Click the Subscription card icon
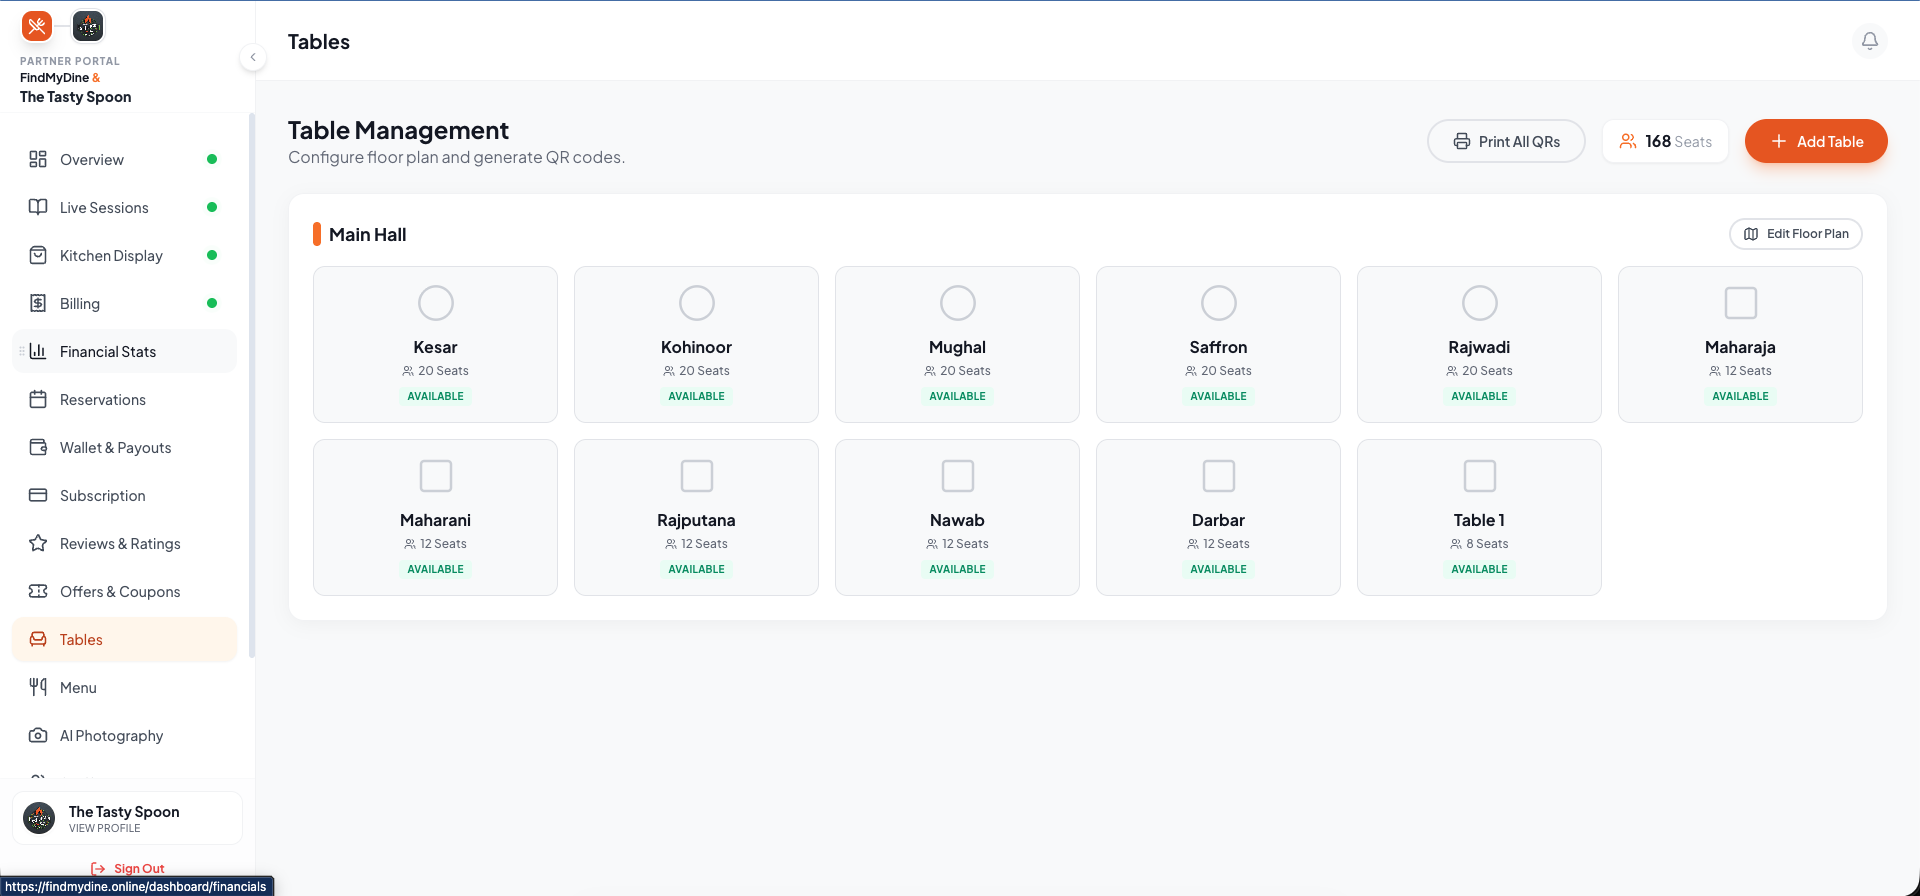The height and width of the screenshot is (896, 1920). 38,495
